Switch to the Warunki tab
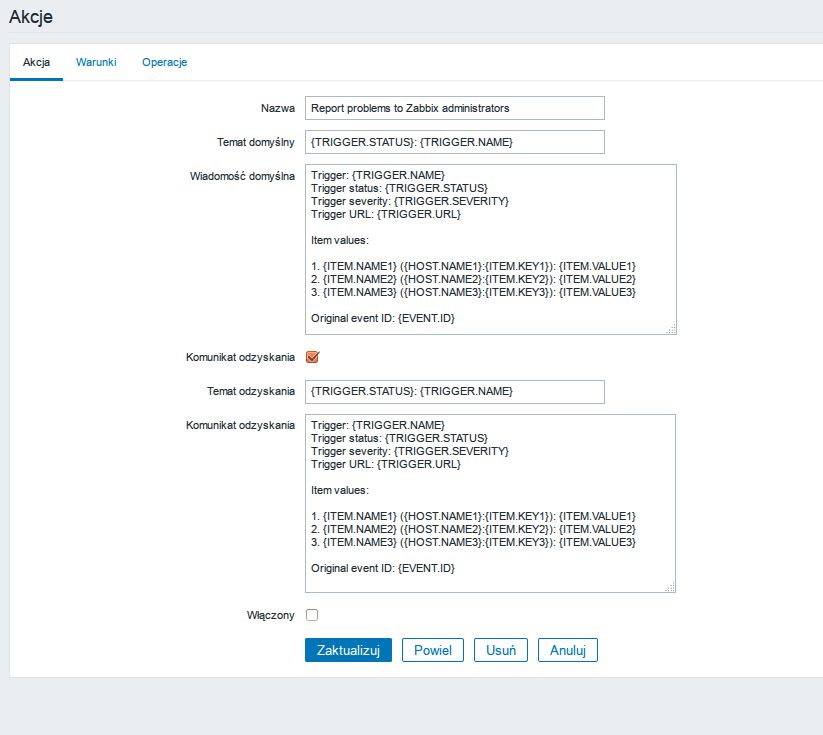The image size is (823, 735). 96,62
